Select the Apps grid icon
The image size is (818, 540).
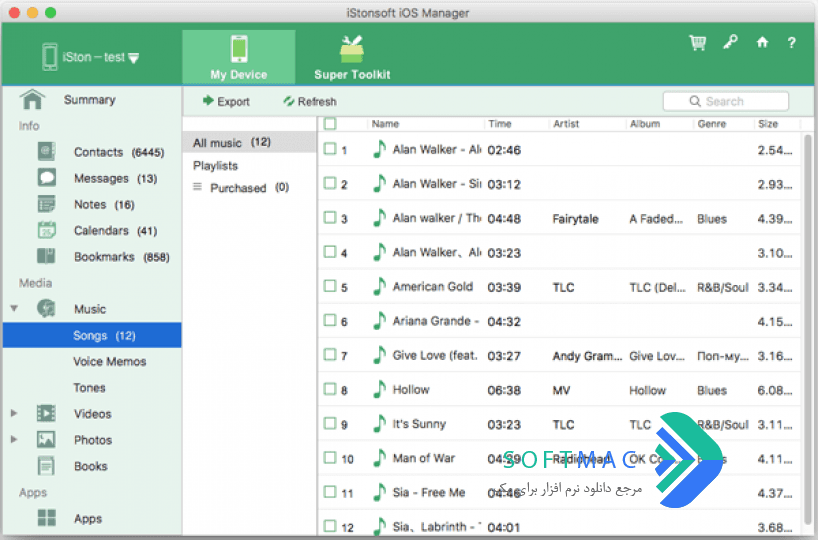coord(46,518)
